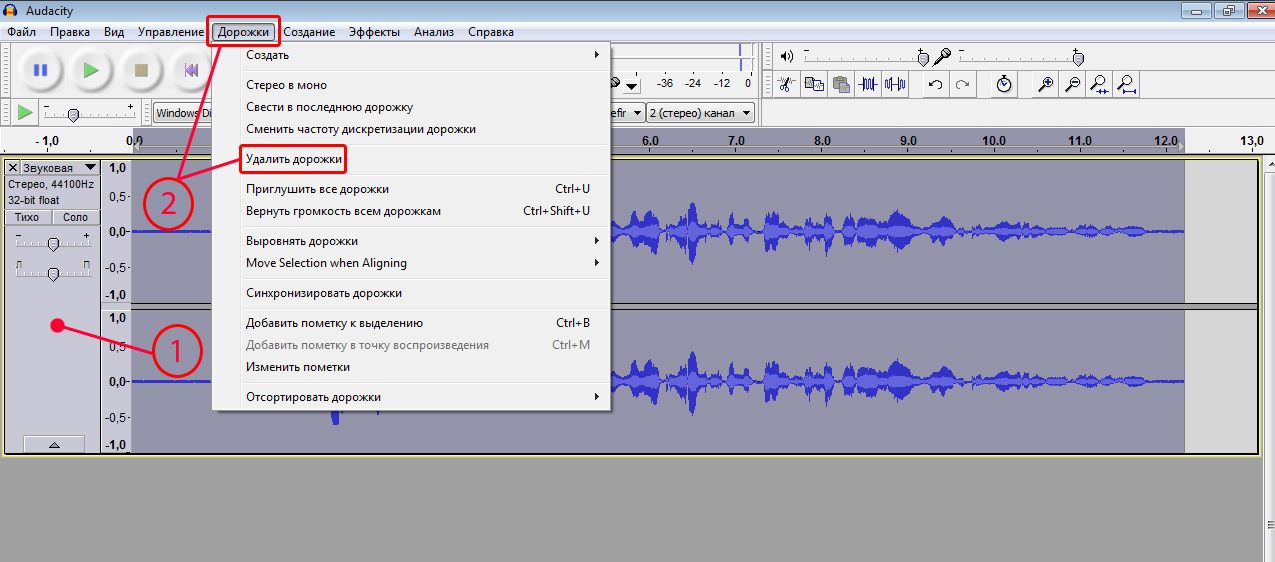Click the Cut (scissors) toolbar icon

(786, 84)
